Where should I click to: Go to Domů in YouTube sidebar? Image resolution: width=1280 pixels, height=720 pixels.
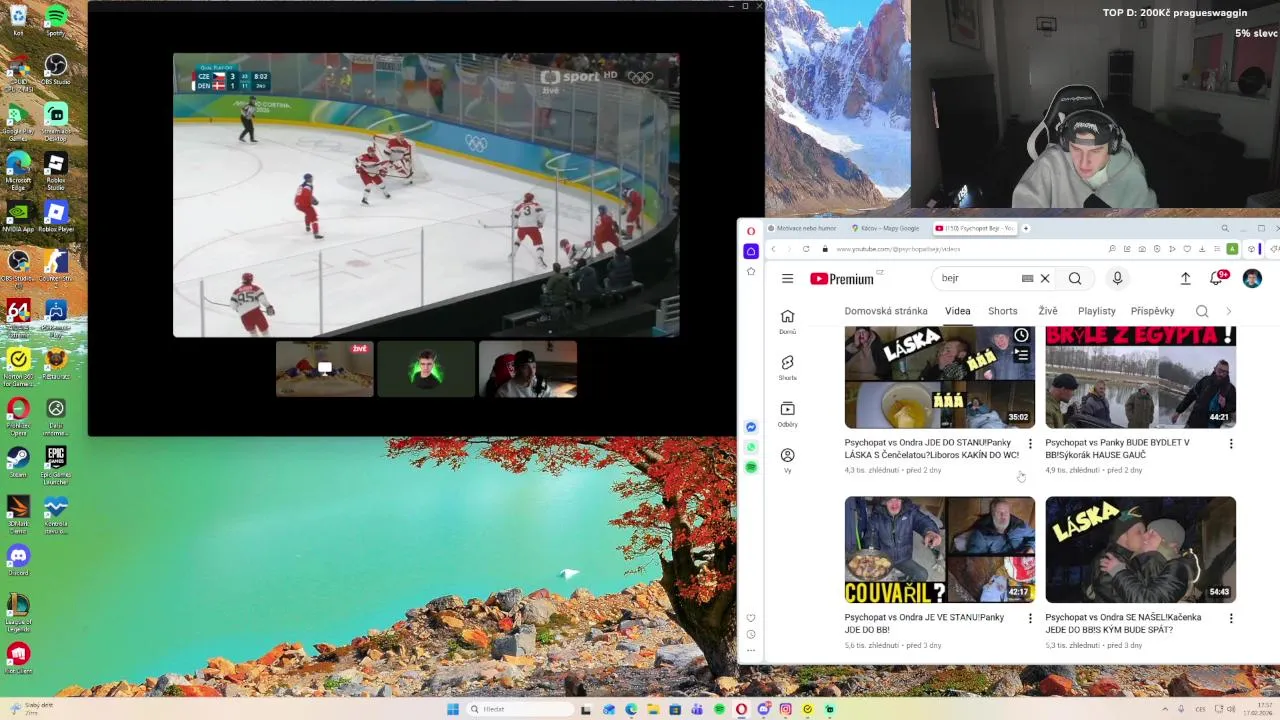coord(788,321)
